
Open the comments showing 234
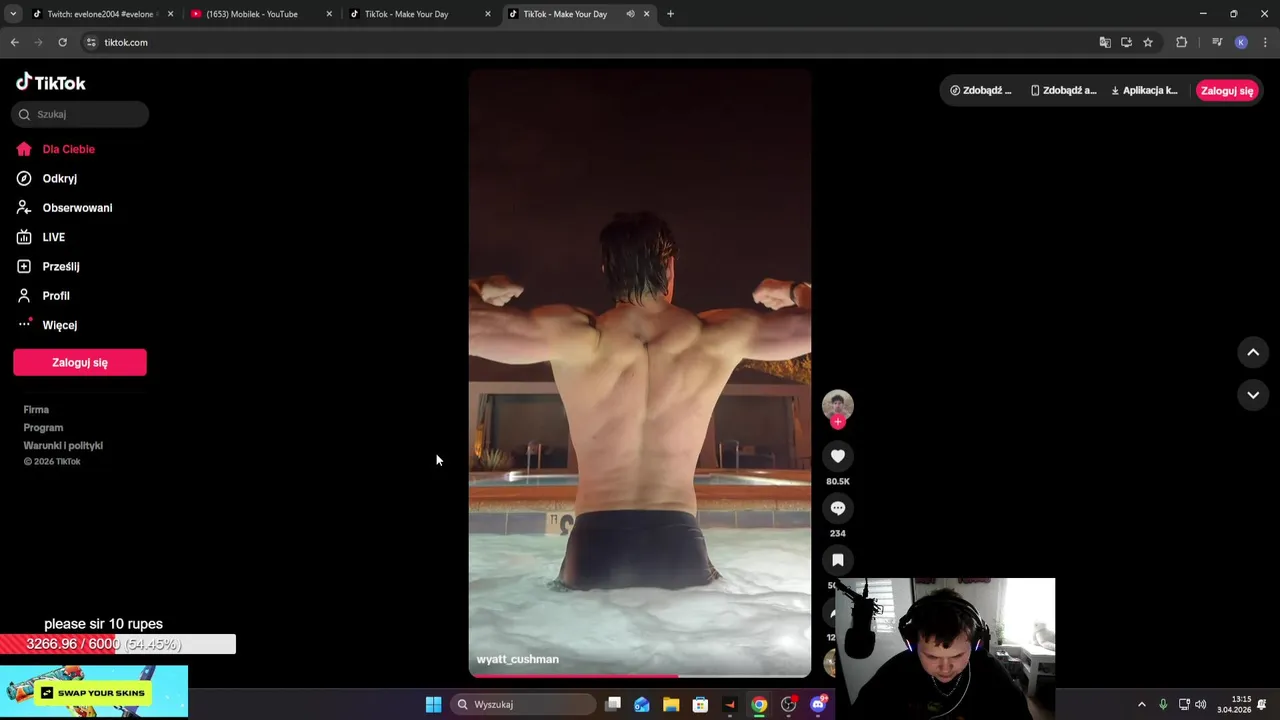tap(838, 508)
